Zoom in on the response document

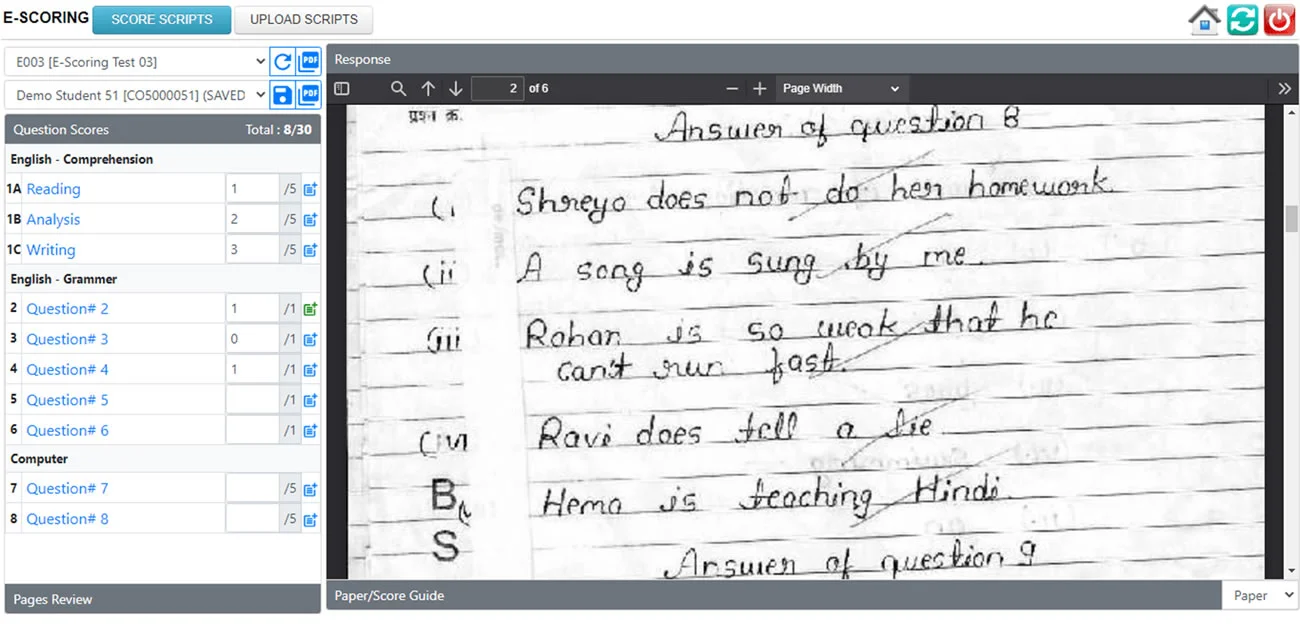pos(760,88)
